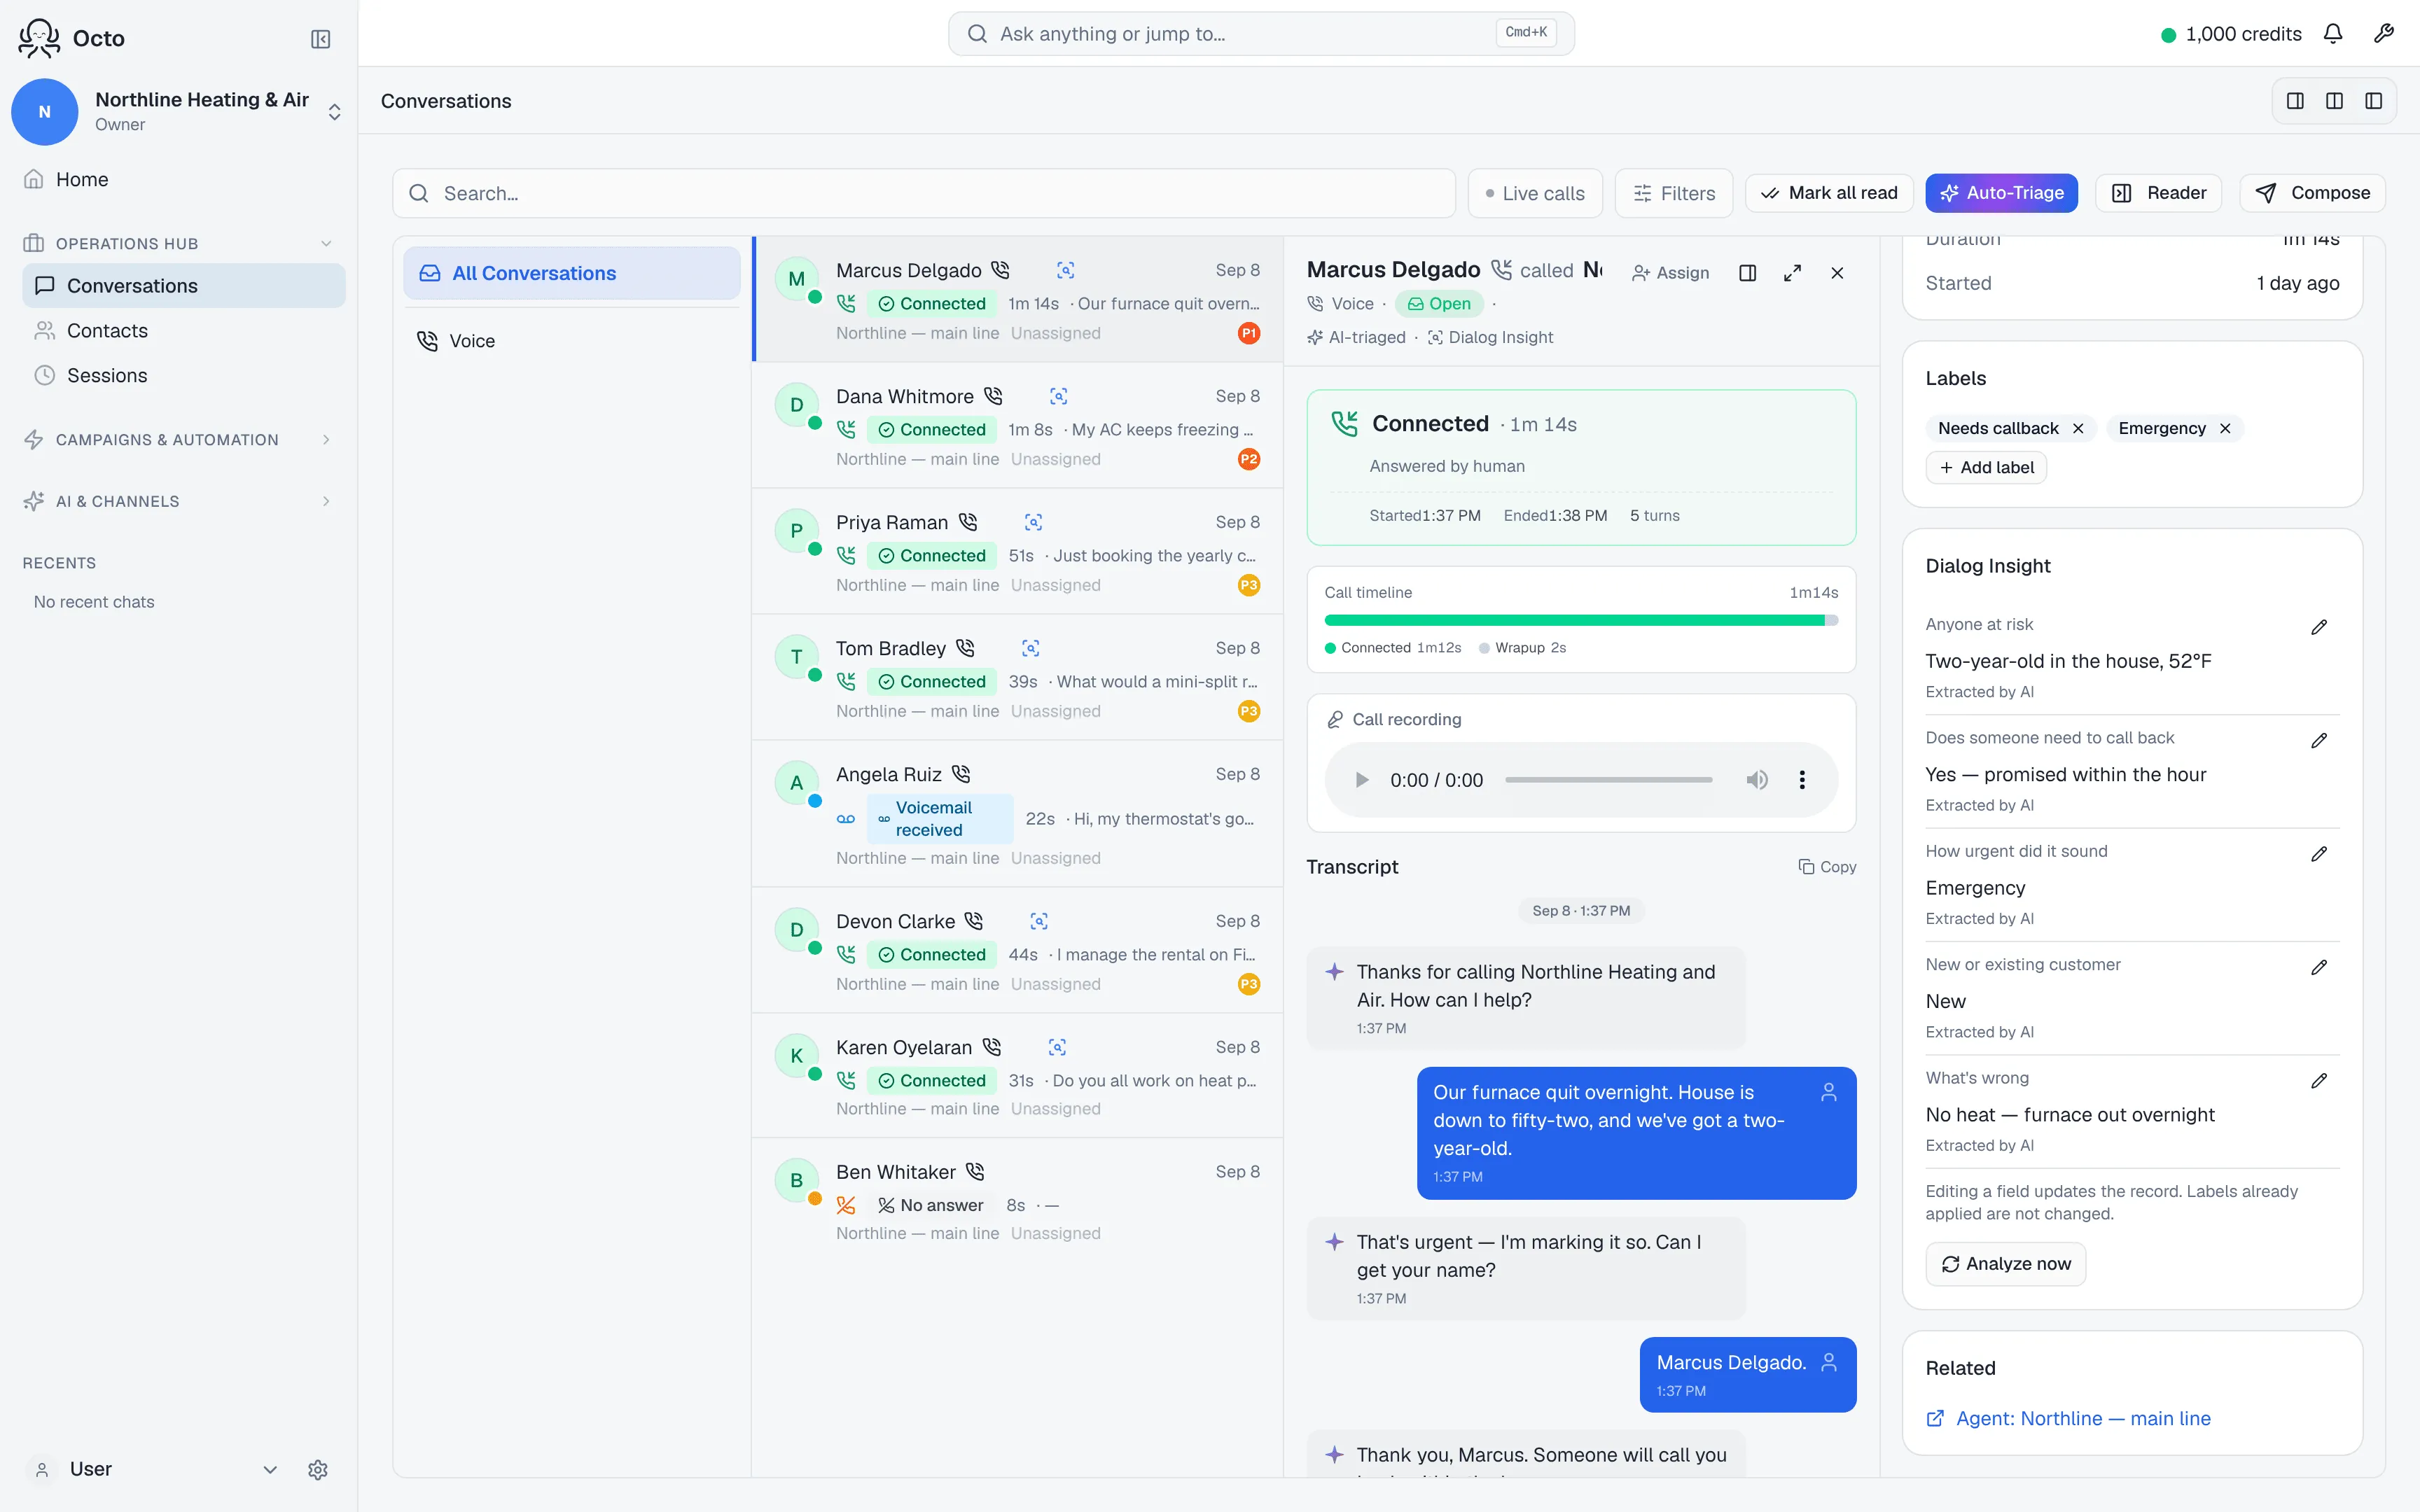Open Dialog Insight icon on Dana Whitmore row

pyautogui.click(x=1059, y=396)
